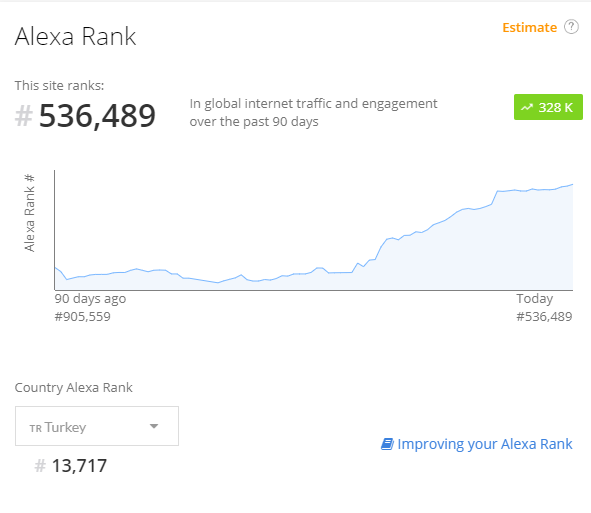Screen dimensions: 591x513
Task: Click the orange Estimate label
Action: 530,28
